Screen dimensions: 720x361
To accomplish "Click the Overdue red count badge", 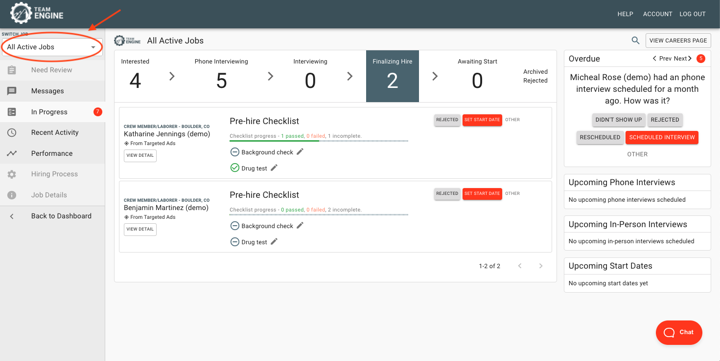I will pyautogui.click(x=701, y=58).
